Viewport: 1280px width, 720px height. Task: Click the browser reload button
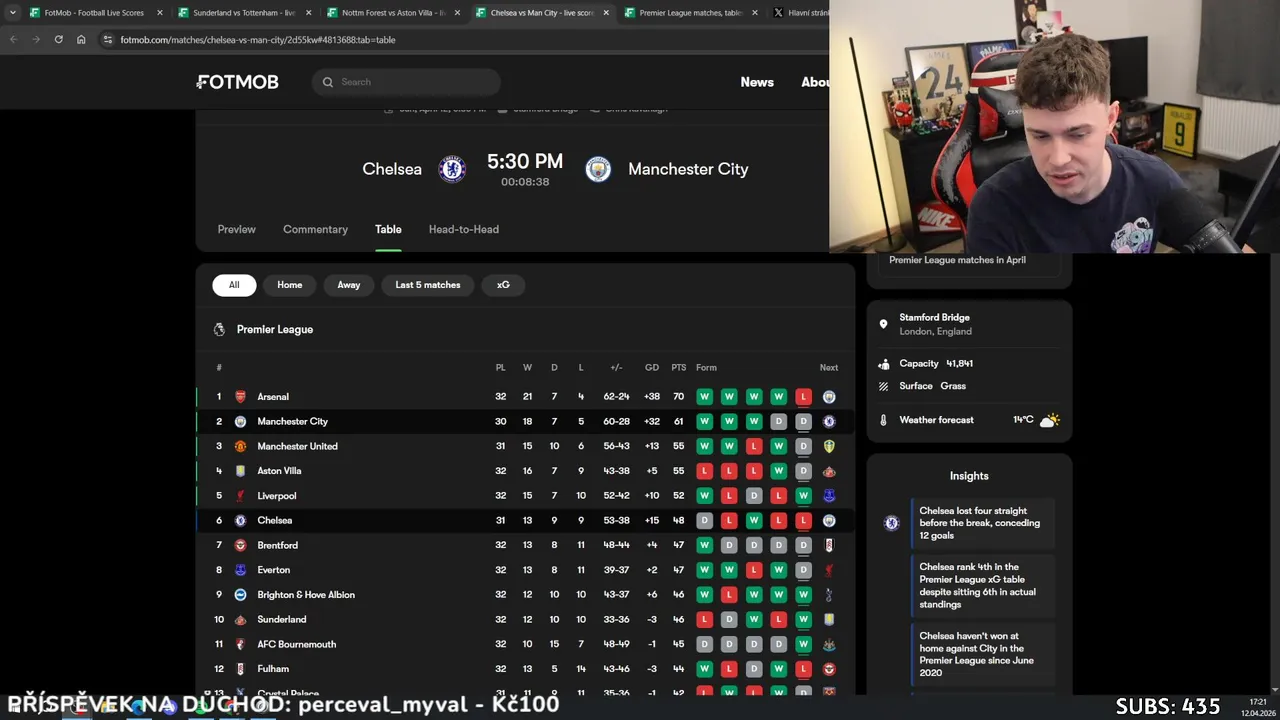[x=58, y=39]
